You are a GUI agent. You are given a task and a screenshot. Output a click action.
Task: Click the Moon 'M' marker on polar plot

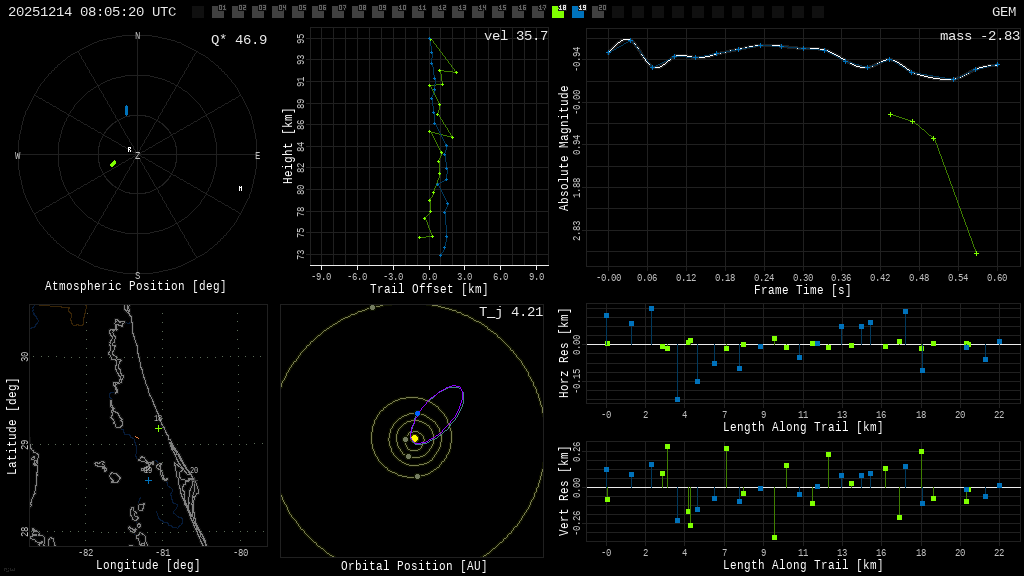[240, 188]
